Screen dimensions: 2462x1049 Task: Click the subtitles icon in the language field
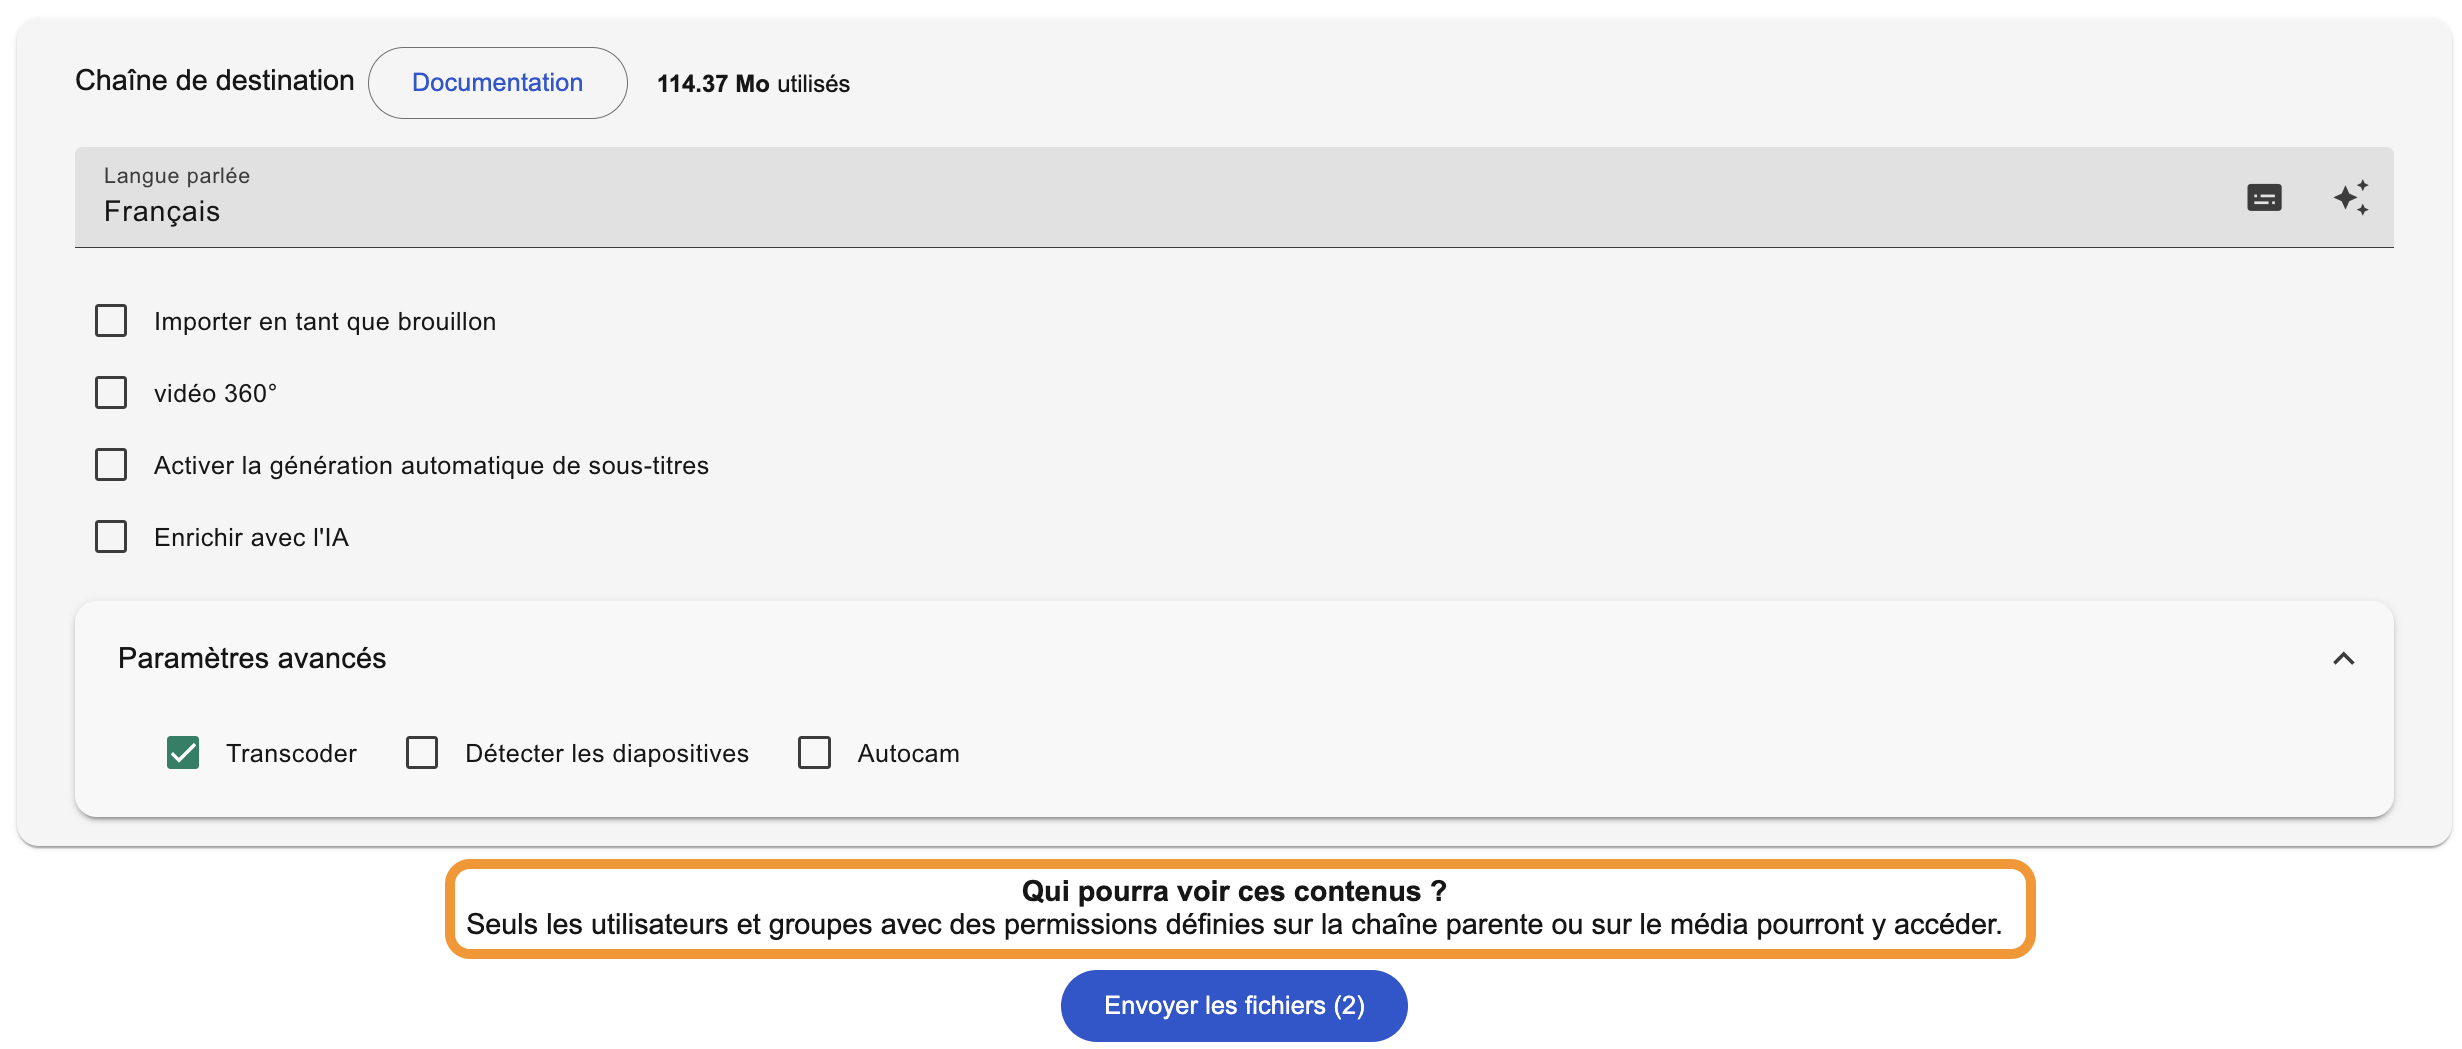tap(2264, 198)
